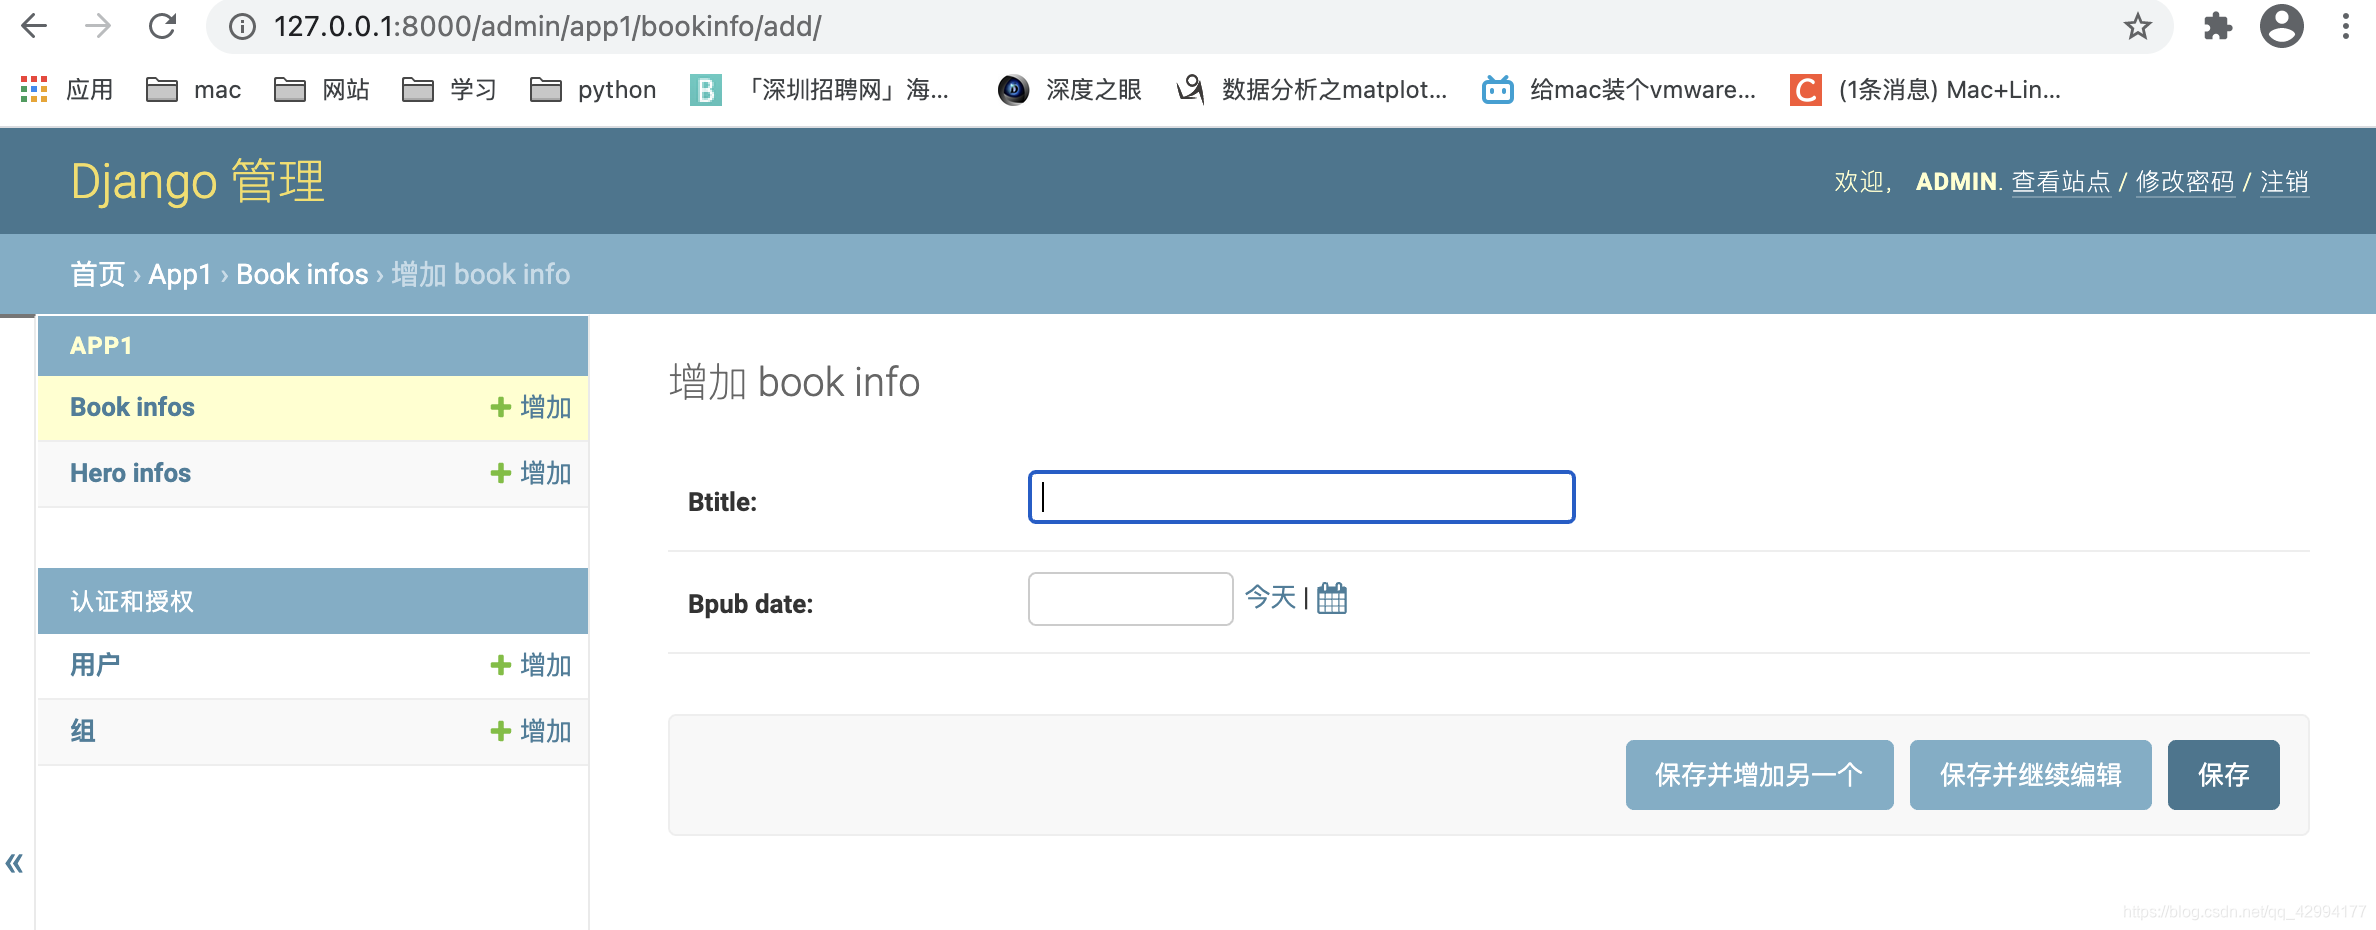Click the 认证和授权 sidebar header
The image size is (2376, 930).
click(132, 601)
